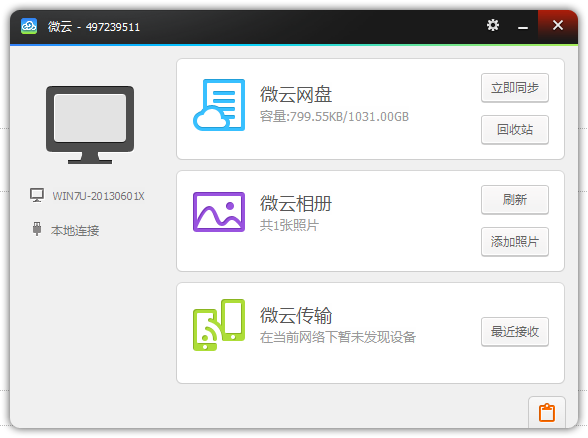Click the 本地连接 connection label

(x=75, y=230)
